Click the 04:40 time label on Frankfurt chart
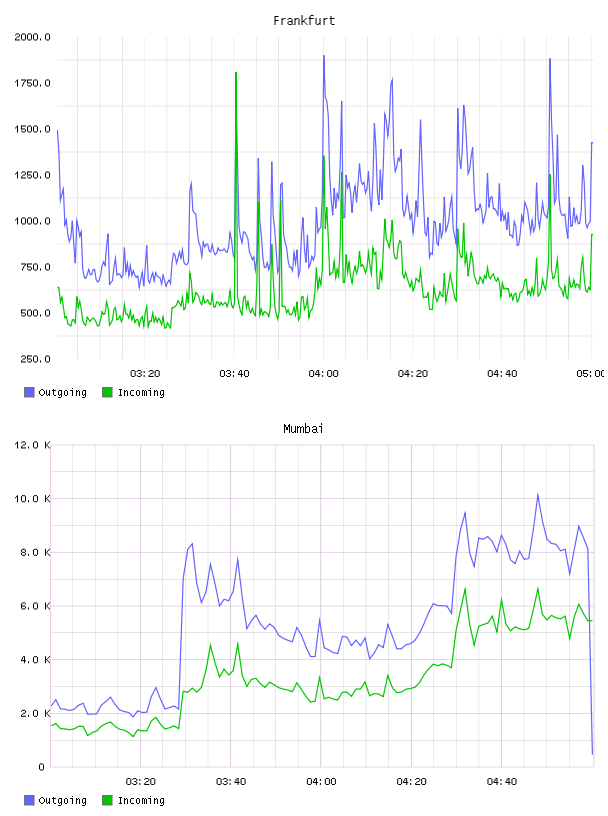This screenshot has height=816, width=608. [x=502, y=374]
